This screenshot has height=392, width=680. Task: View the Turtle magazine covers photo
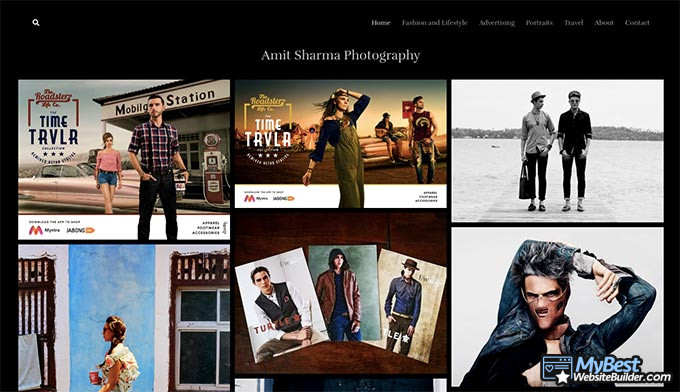click(x=340, y=294)
